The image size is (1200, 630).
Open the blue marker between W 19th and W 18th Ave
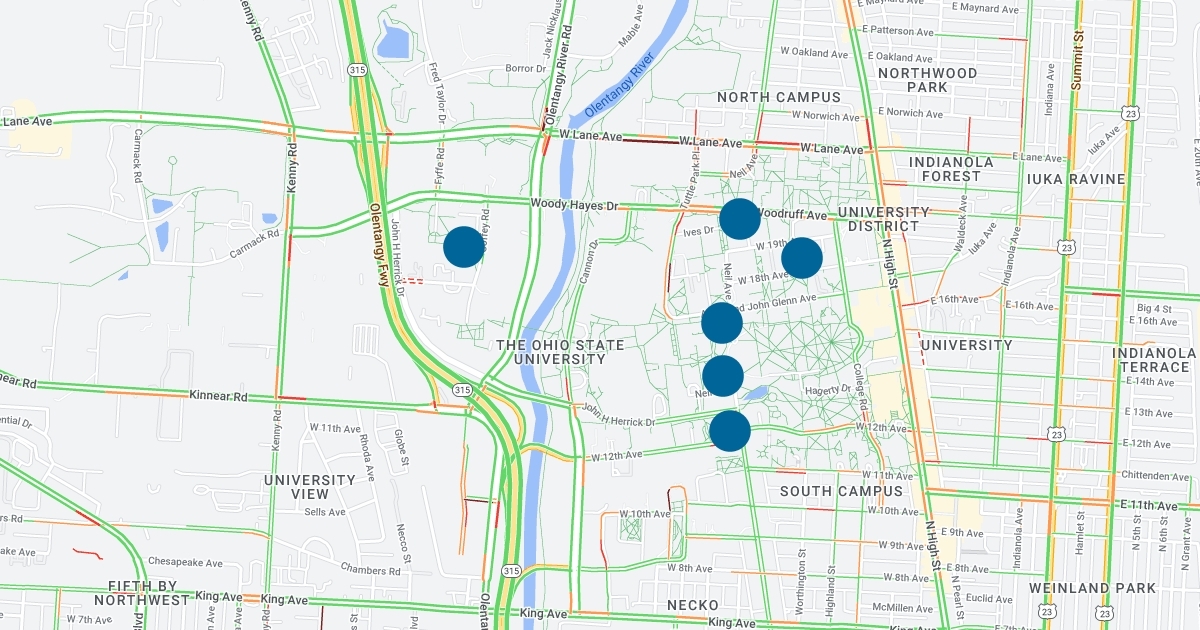[802, 258]
